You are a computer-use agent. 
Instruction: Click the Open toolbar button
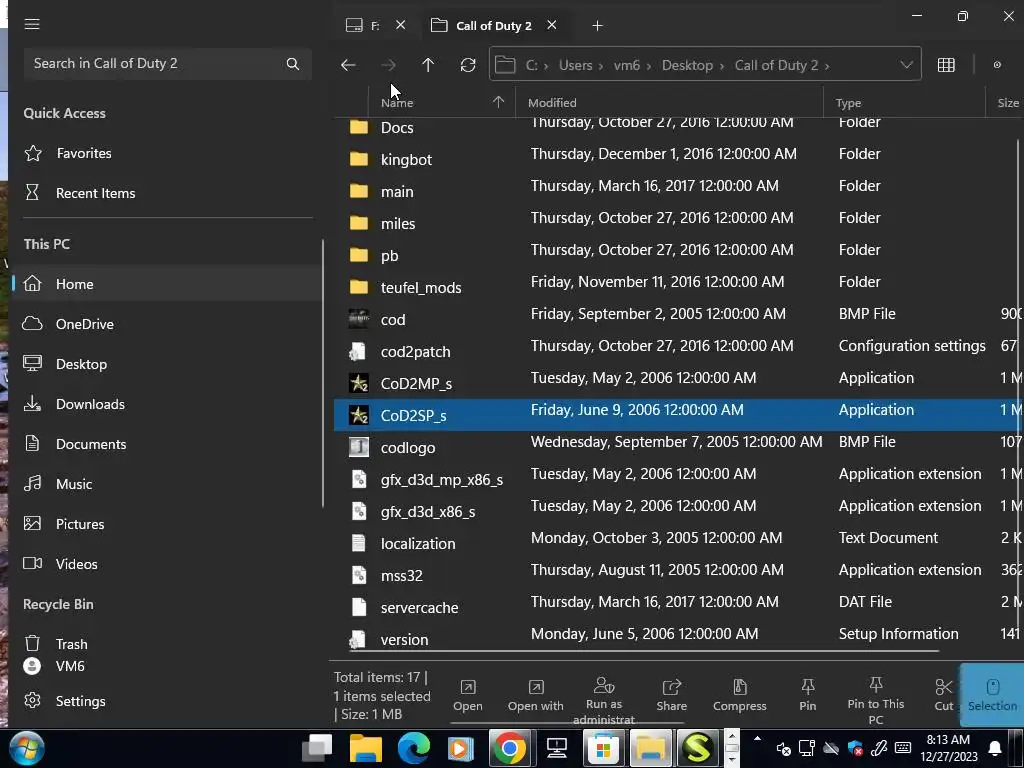(468, 696)
